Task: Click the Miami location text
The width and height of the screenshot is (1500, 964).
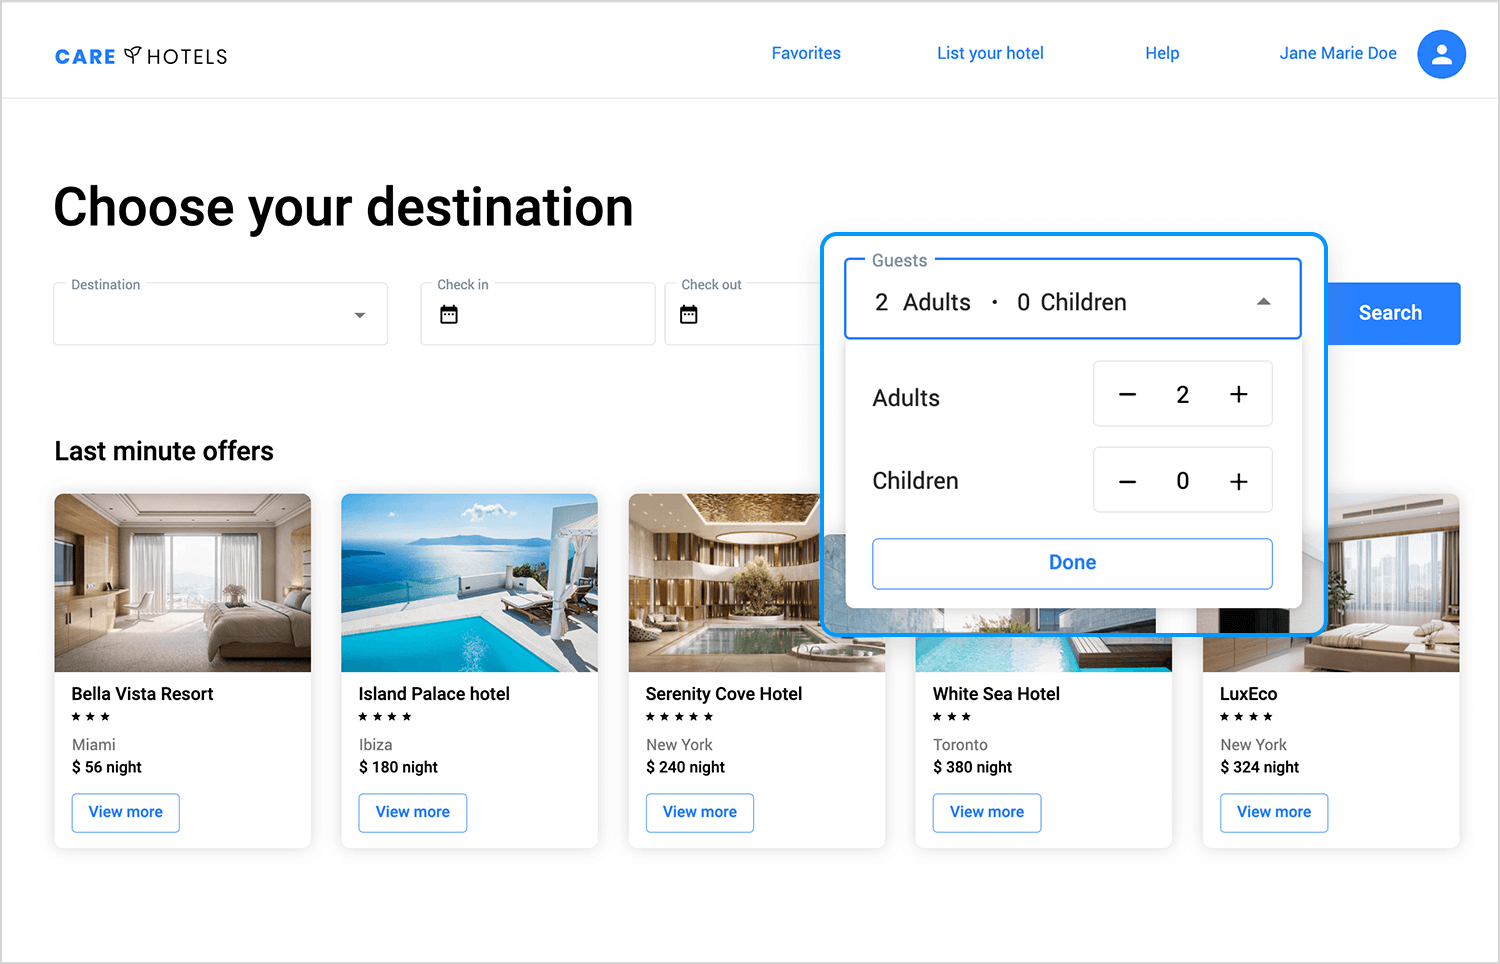Action: coord(94,745)
